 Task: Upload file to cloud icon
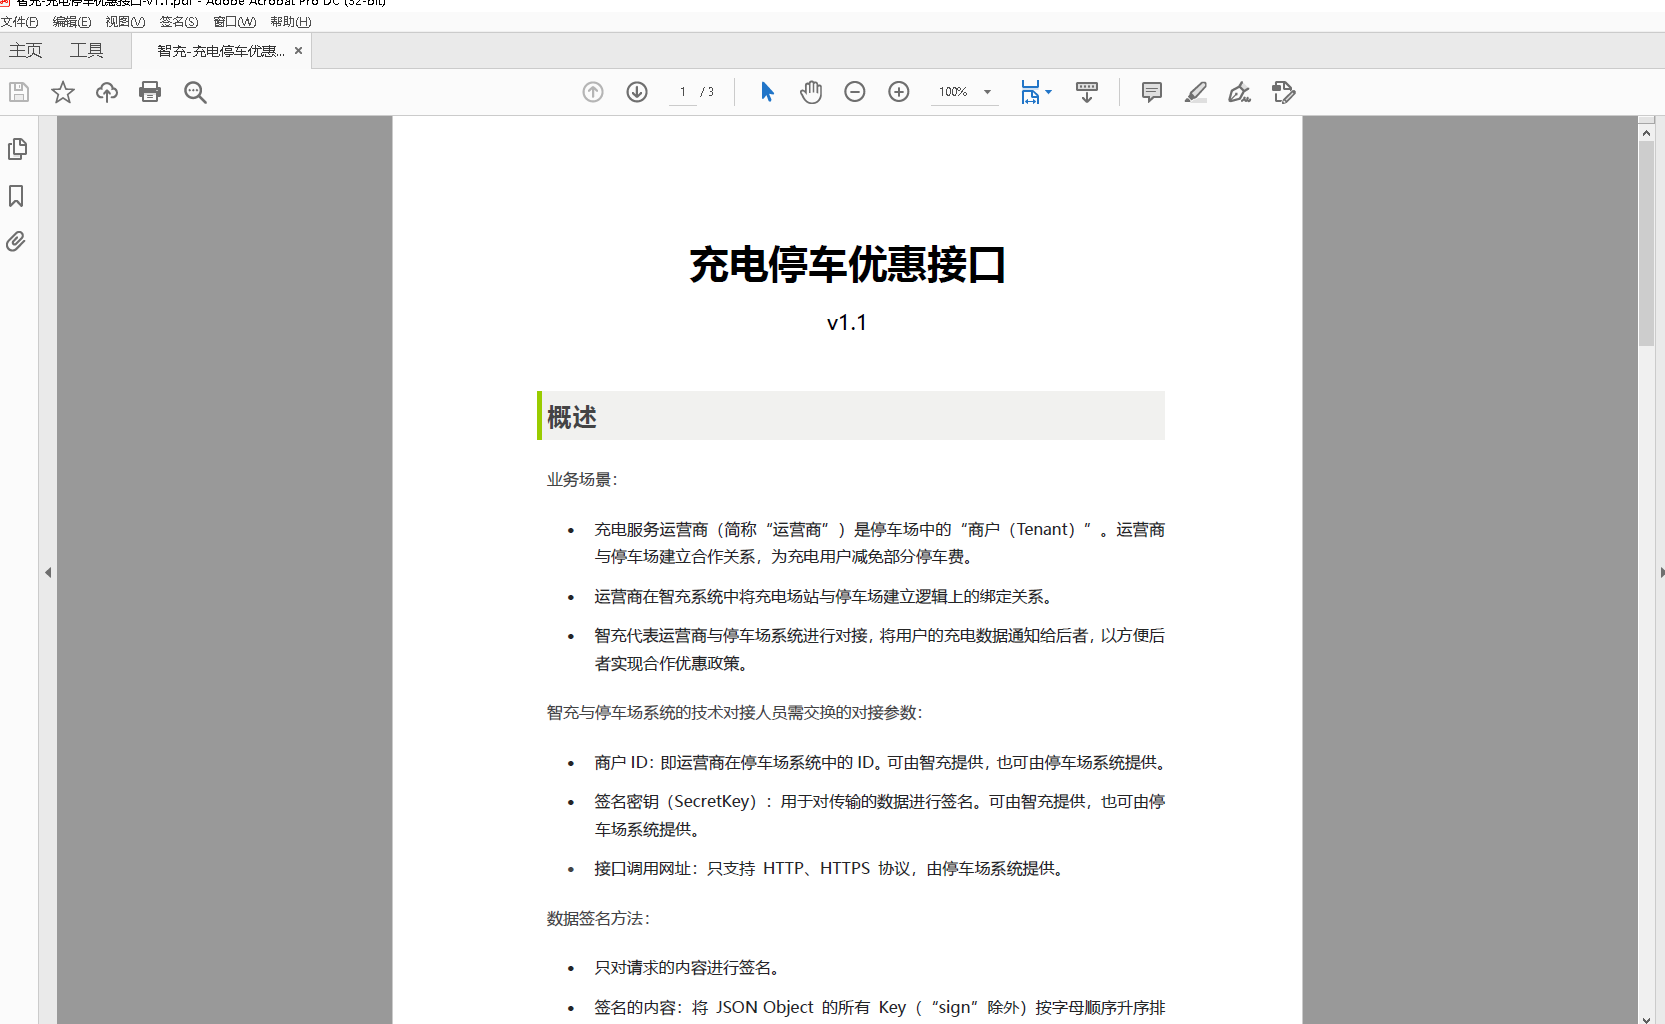[107, 92]
